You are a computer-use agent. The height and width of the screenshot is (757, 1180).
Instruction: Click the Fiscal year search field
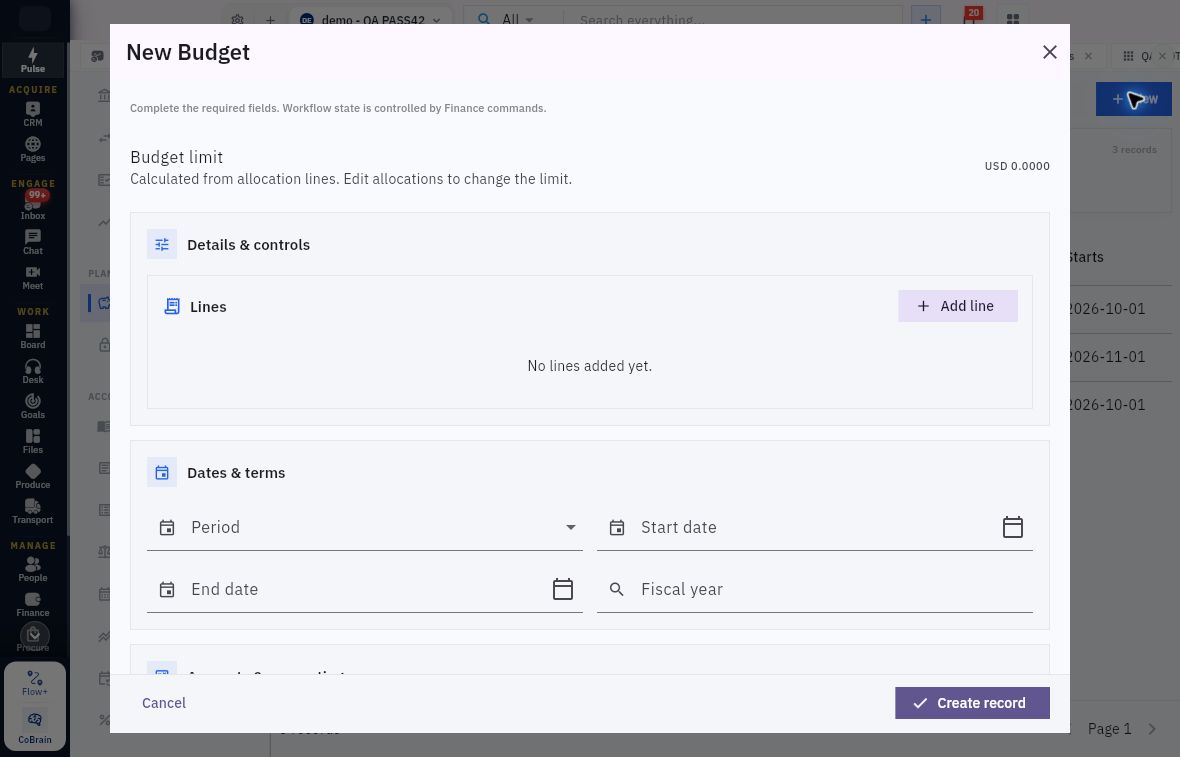pos(814,588)
